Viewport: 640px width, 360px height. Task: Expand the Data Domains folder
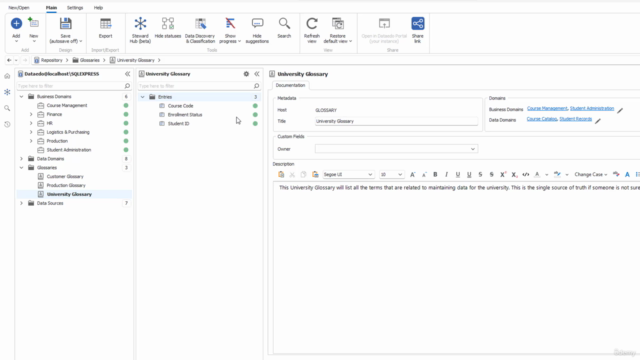click(22, 159)
